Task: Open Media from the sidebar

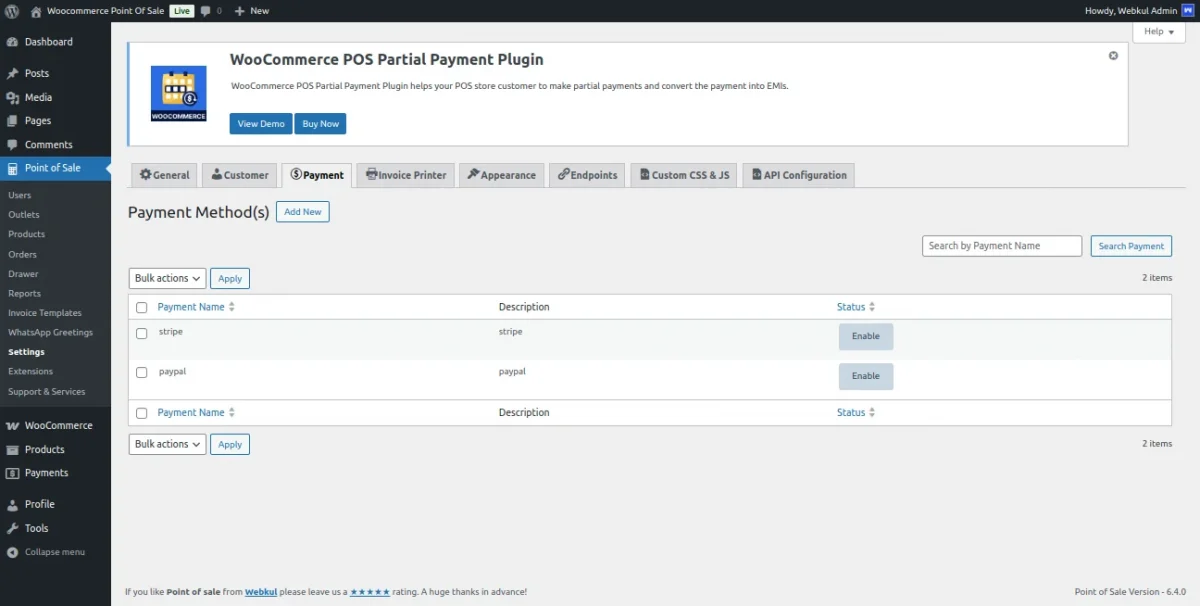Action: (x=38, y=97)
